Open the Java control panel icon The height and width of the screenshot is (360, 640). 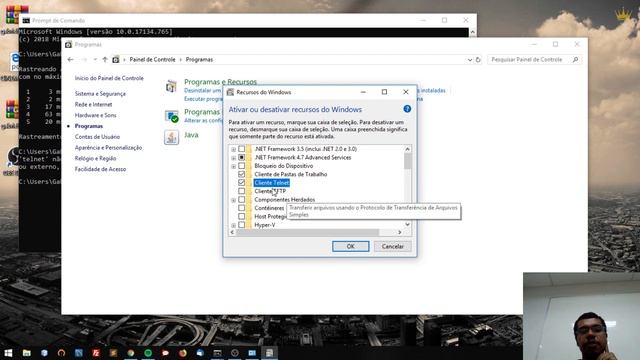171,137
